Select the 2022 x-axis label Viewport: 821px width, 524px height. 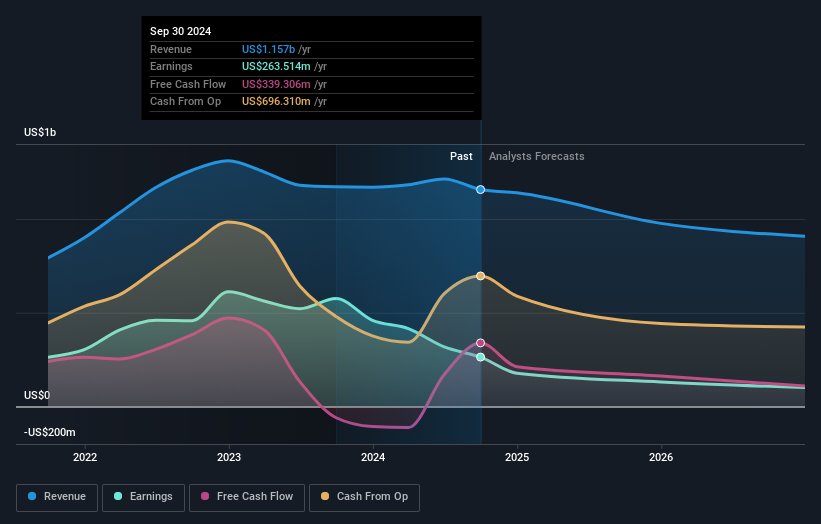(x=85, y=457)
